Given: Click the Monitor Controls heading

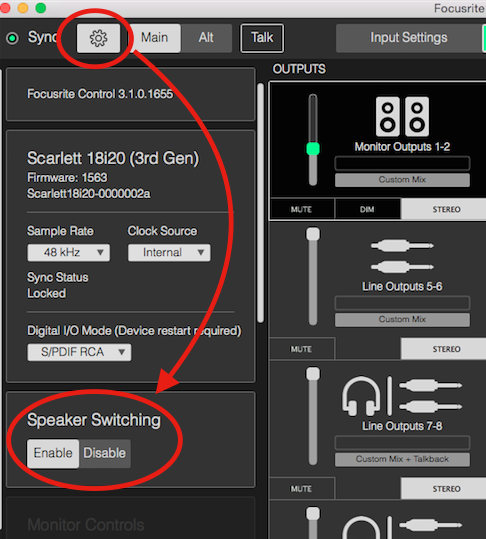Looking at the screenshot, I should click(x=86, y=525).
